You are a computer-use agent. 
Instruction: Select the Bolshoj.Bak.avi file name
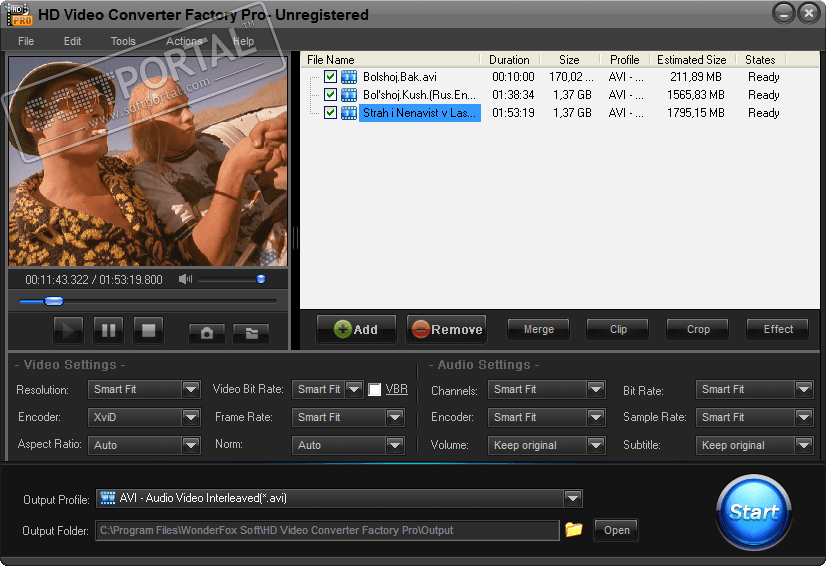tap(400, 77)
